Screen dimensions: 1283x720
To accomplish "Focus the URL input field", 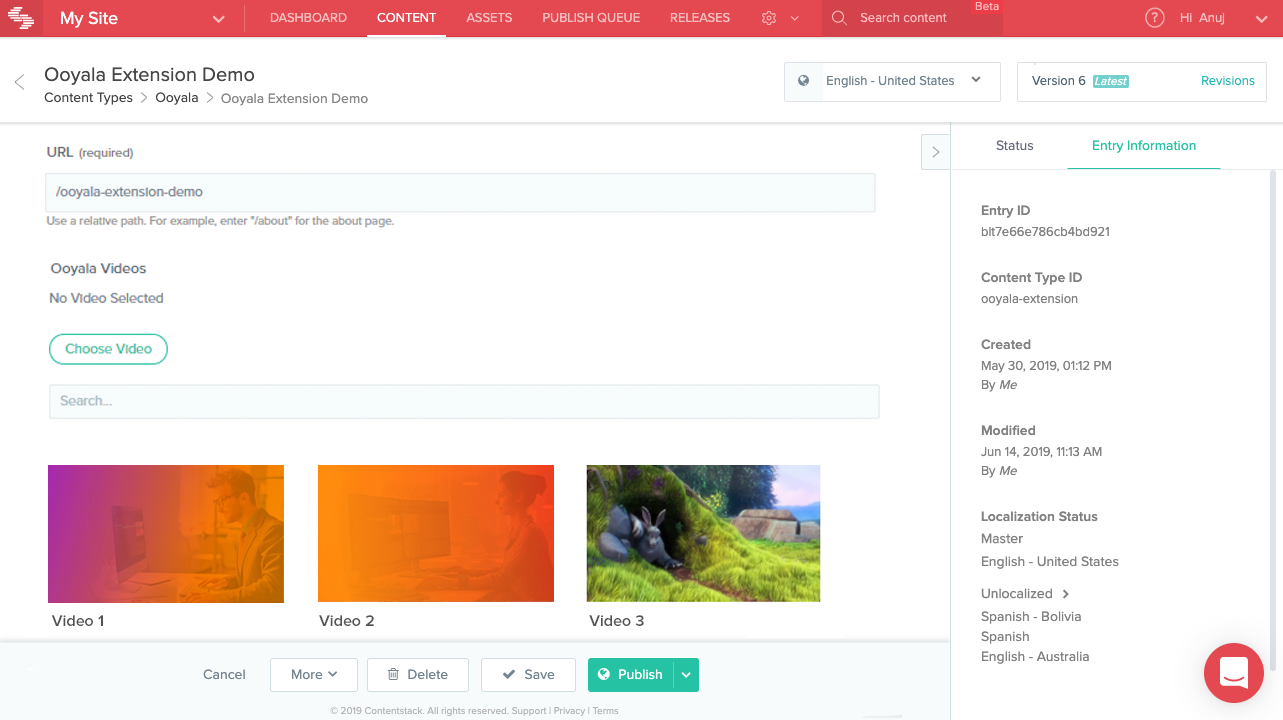I will click(461, 192).
